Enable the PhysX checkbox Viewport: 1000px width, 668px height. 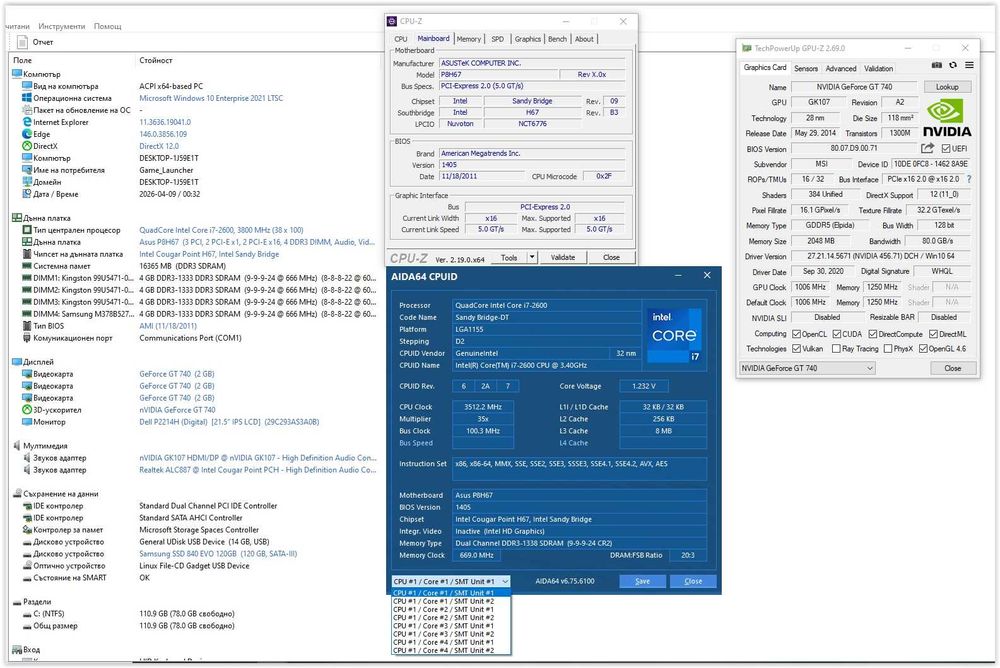pos(888,348)
